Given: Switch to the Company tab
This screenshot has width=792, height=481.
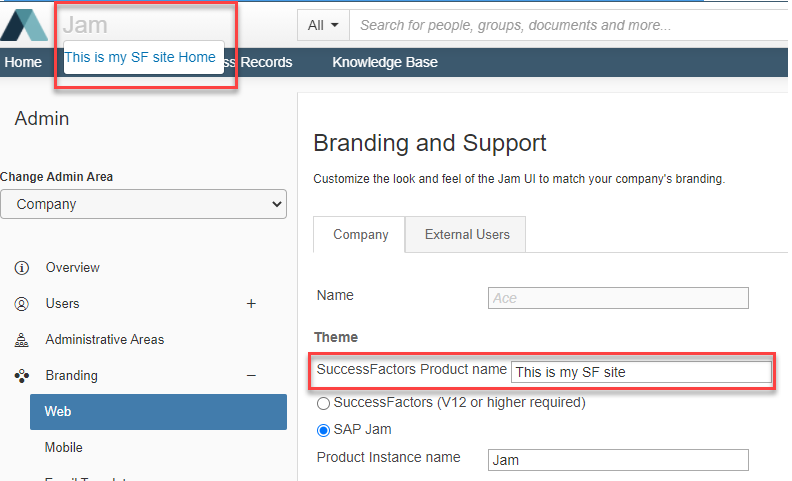Looking at the screenshot, I should coord(360,234).
